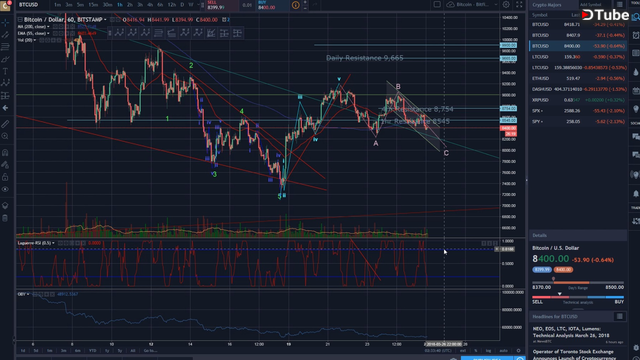The image size is (640, 360).
Task: Open watchlist menu list icon
Action: [x=620, y=4]
